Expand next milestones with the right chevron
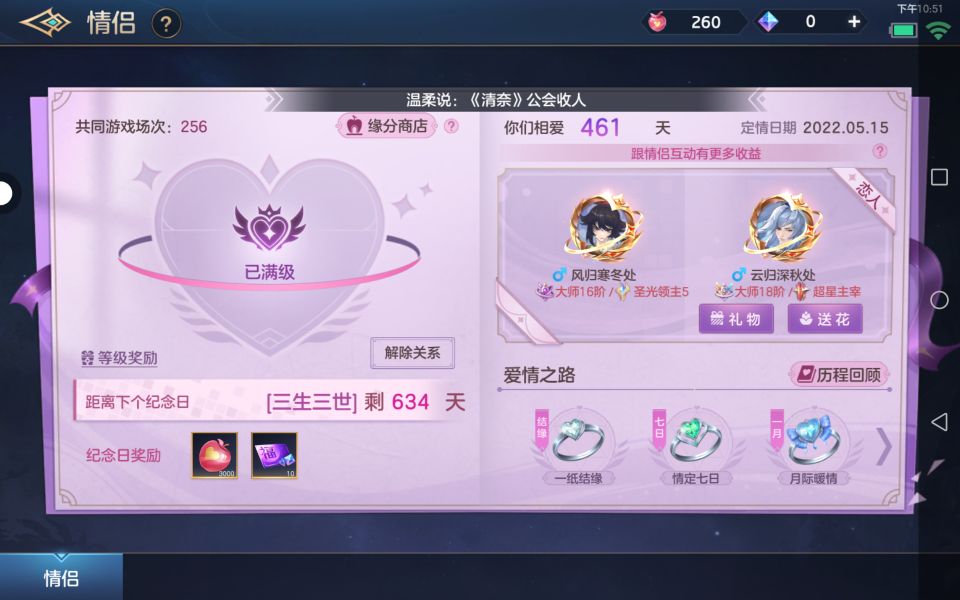This screenshot has height=600, width=960. [883, 446]
